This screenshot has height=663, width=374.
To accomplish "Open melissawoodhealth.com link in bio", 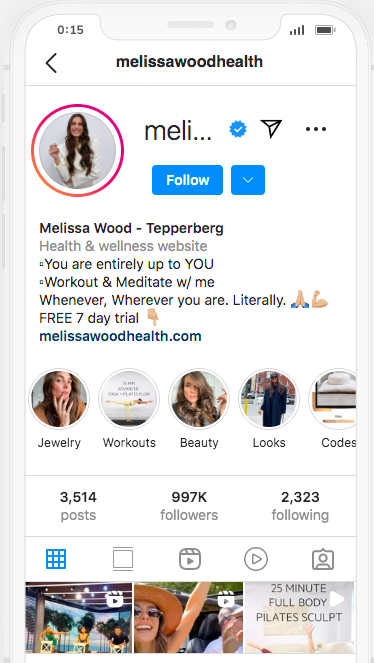I will coord(120,337).
